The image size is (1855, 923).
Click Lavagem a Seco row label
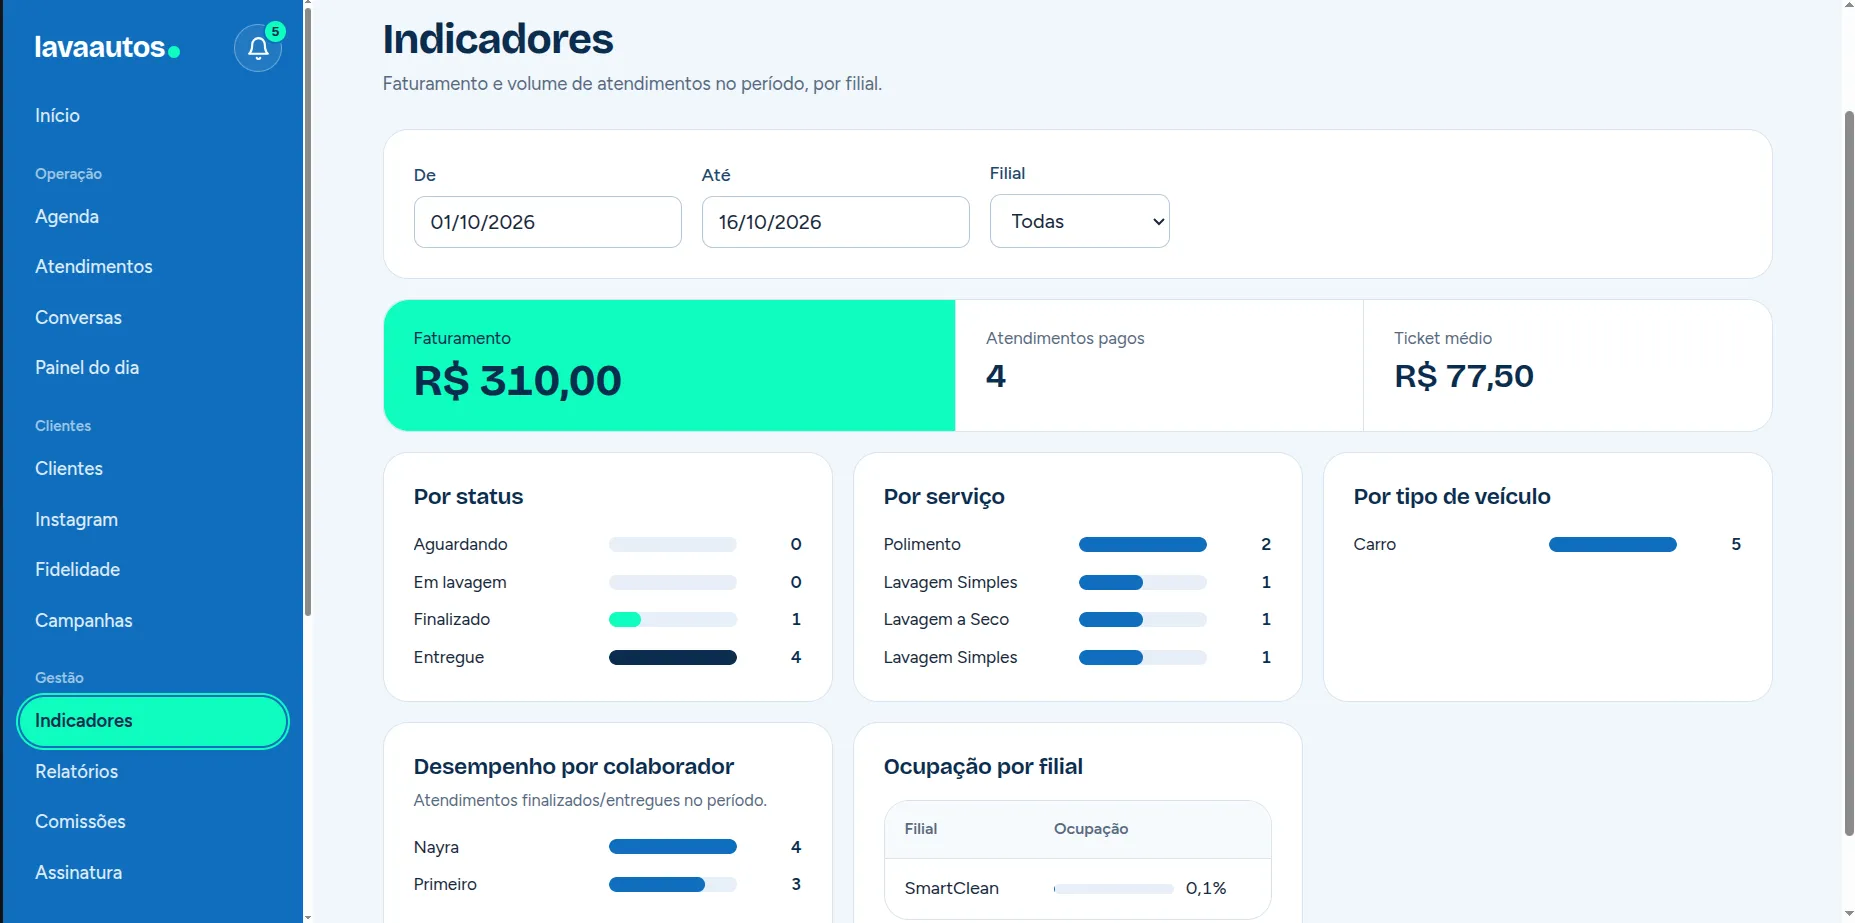click(946, 620)
